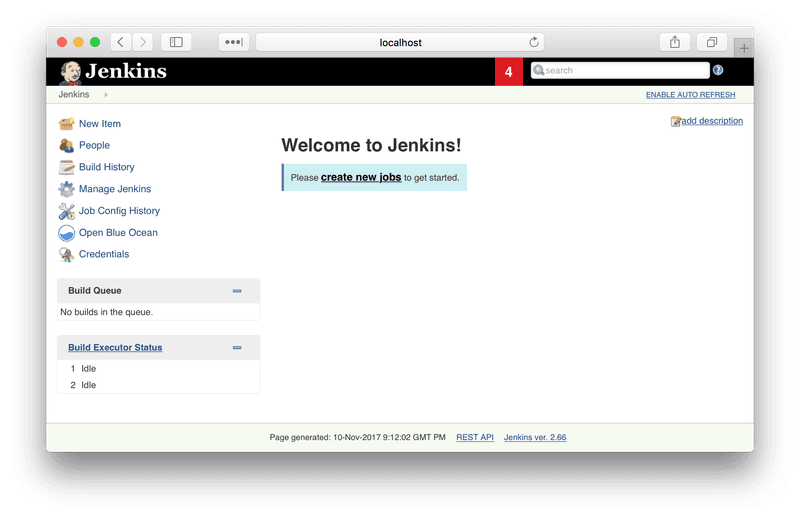Click the localhost address bar
The width and height of the screenshot is (800, 518).
click(x=400, y=42)
